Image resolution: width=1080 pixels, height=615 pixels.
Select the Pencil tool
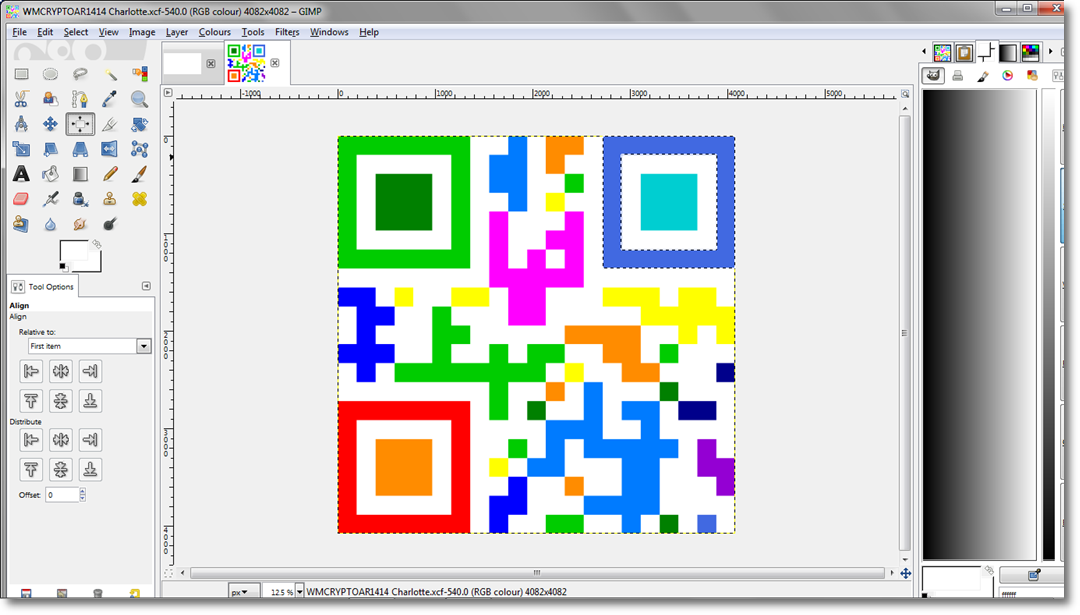(x=110, y=174)
